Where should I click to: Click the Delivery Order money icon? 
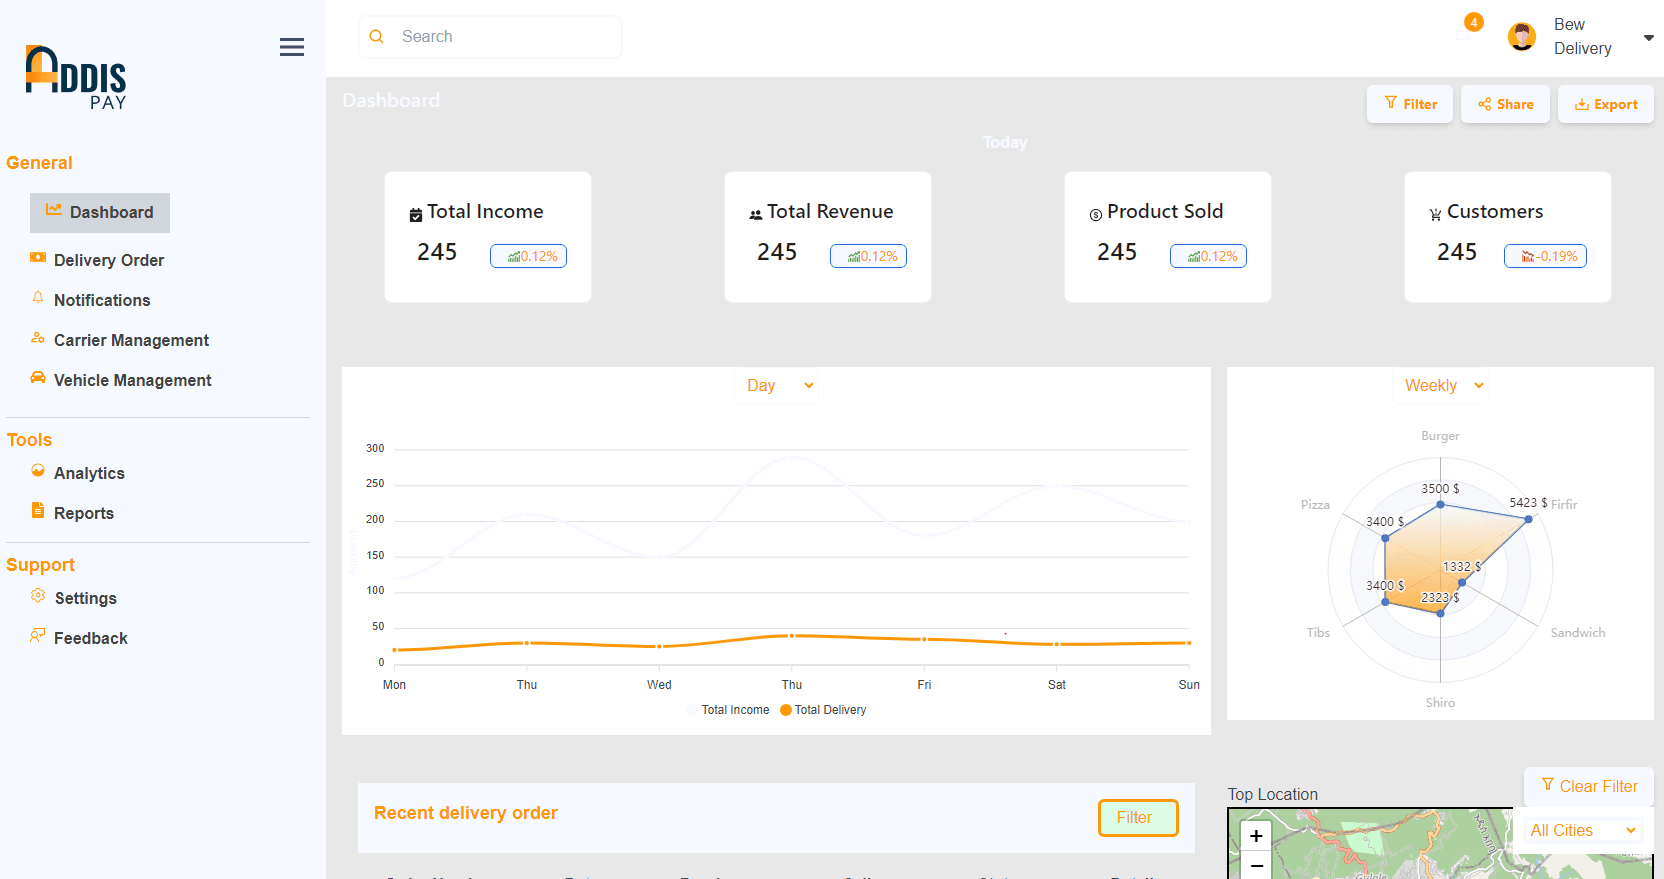point(38,258)
